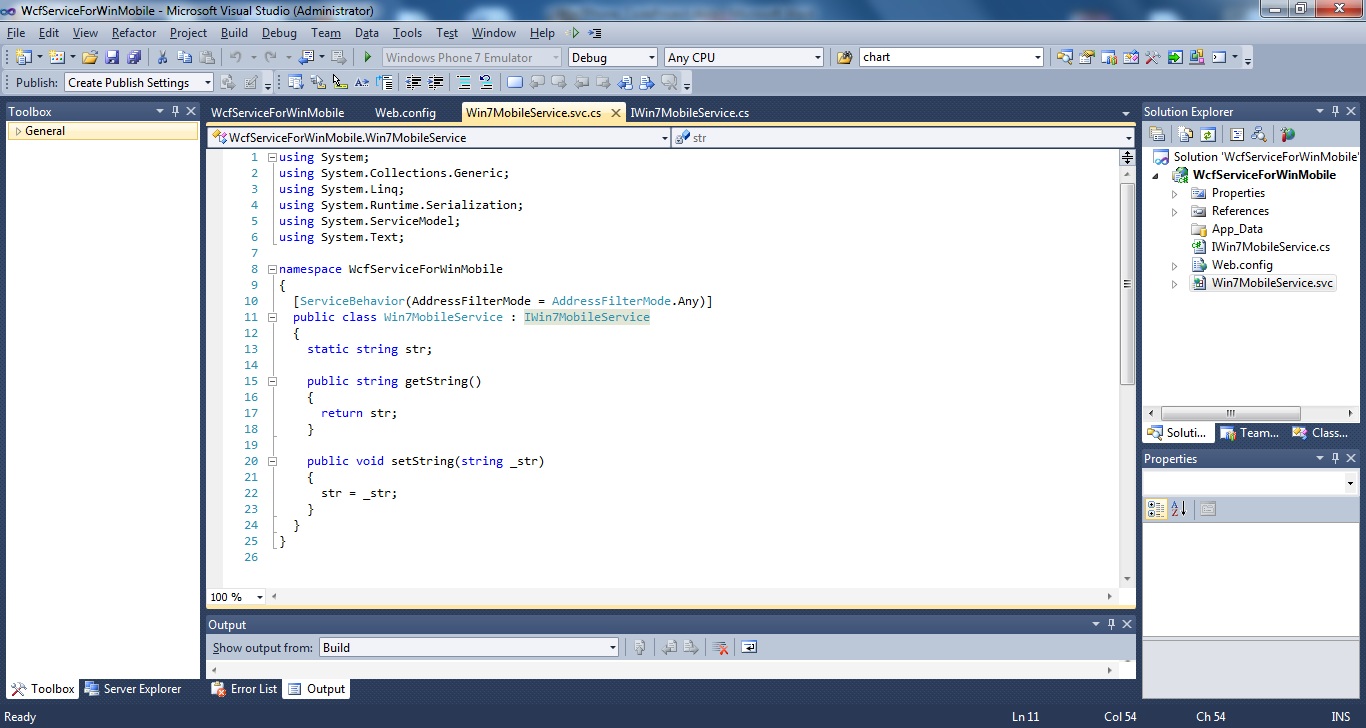Click the Copy icon in toolbar

pos(184,57)
